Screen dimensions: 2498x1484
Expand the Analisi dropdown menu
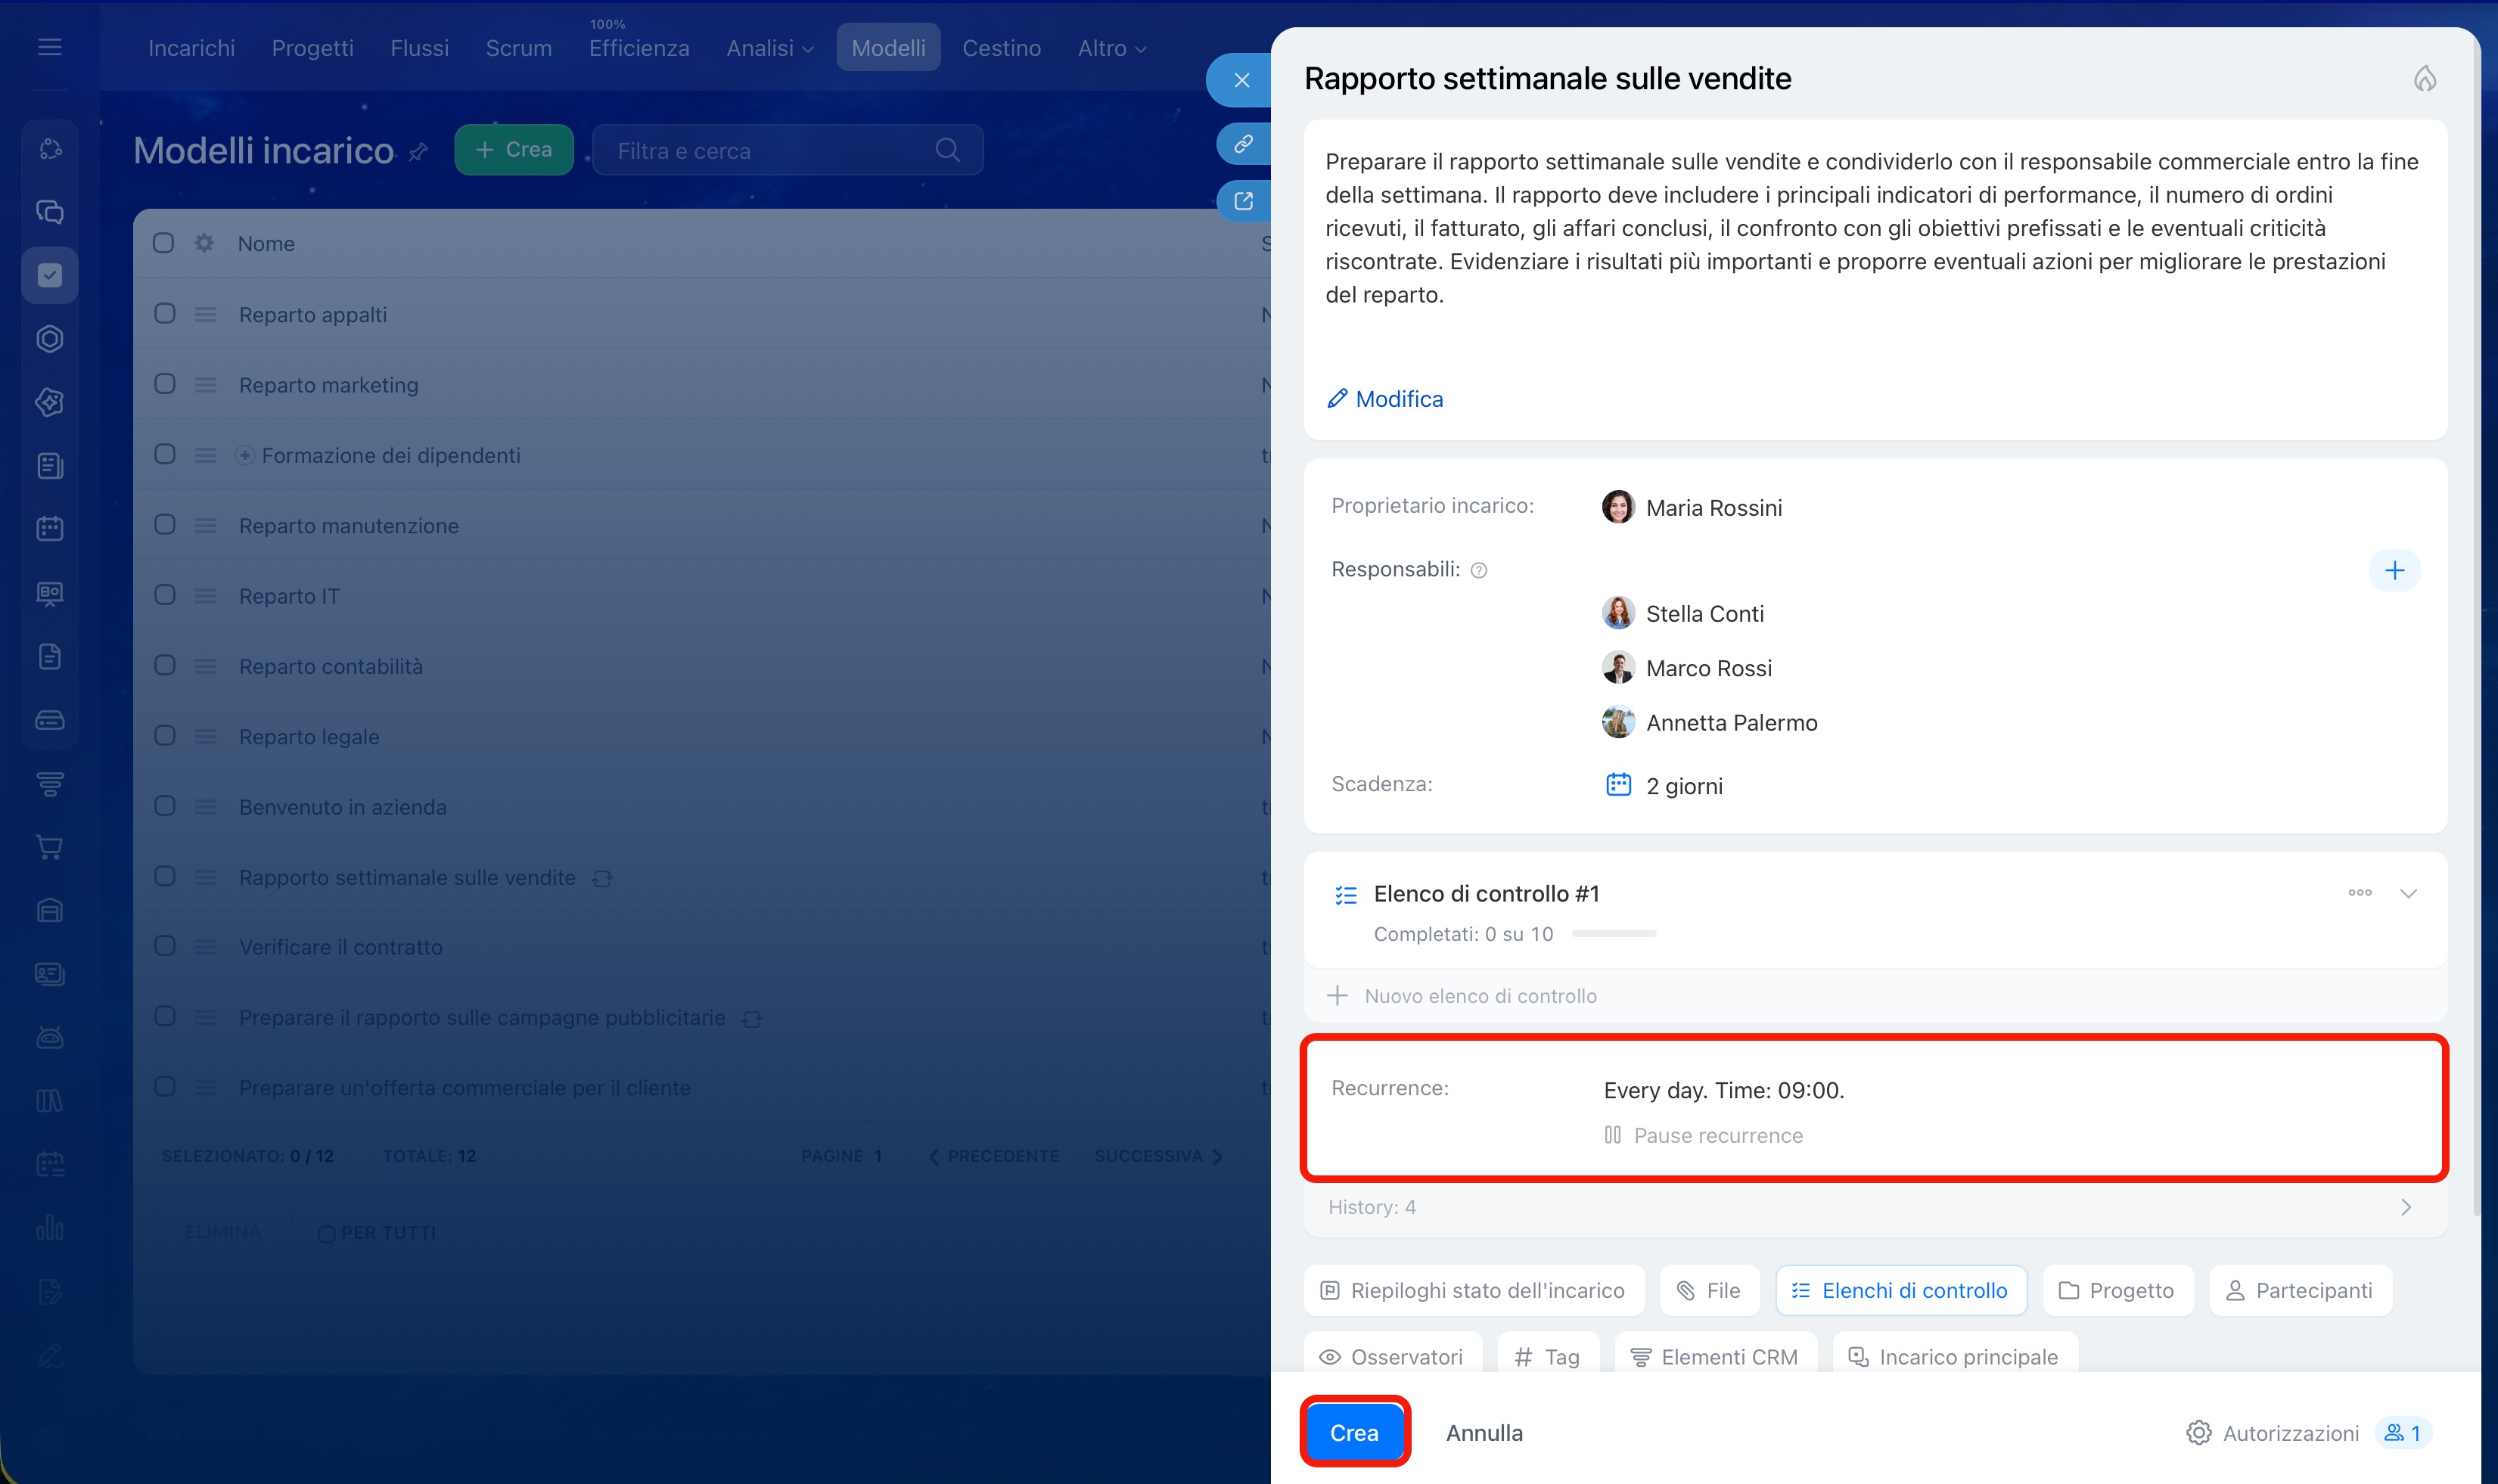pos(770,48)
